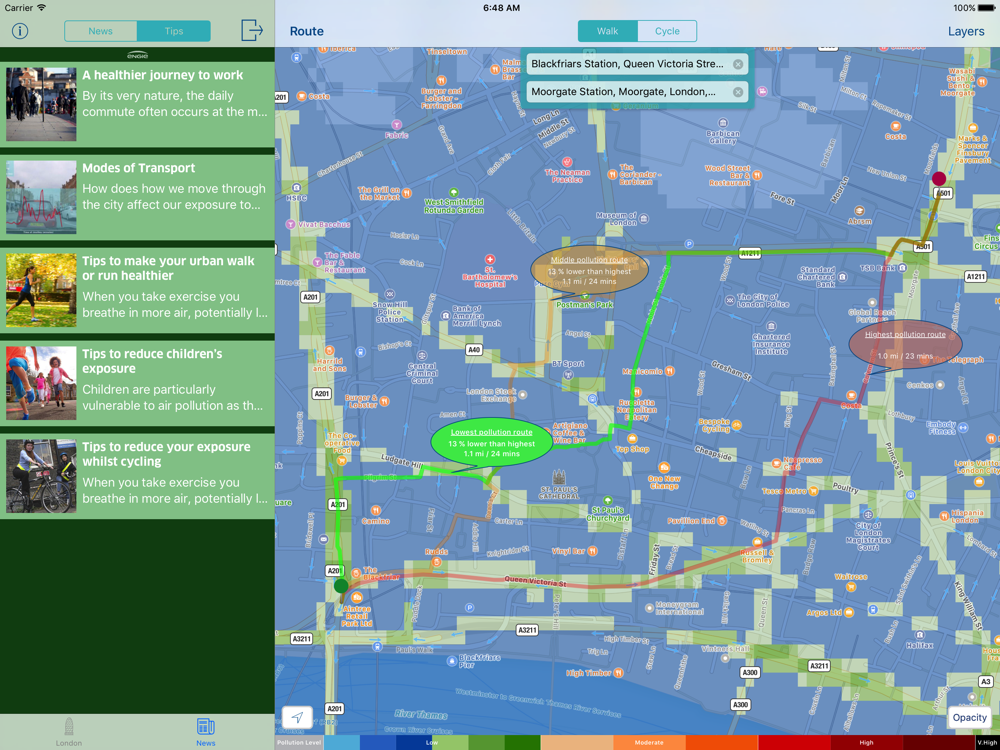Tap the Lowest pollution route bubble
This screenshot has height=750, width=1000.
pyautogui.click(x=492, y=443)
